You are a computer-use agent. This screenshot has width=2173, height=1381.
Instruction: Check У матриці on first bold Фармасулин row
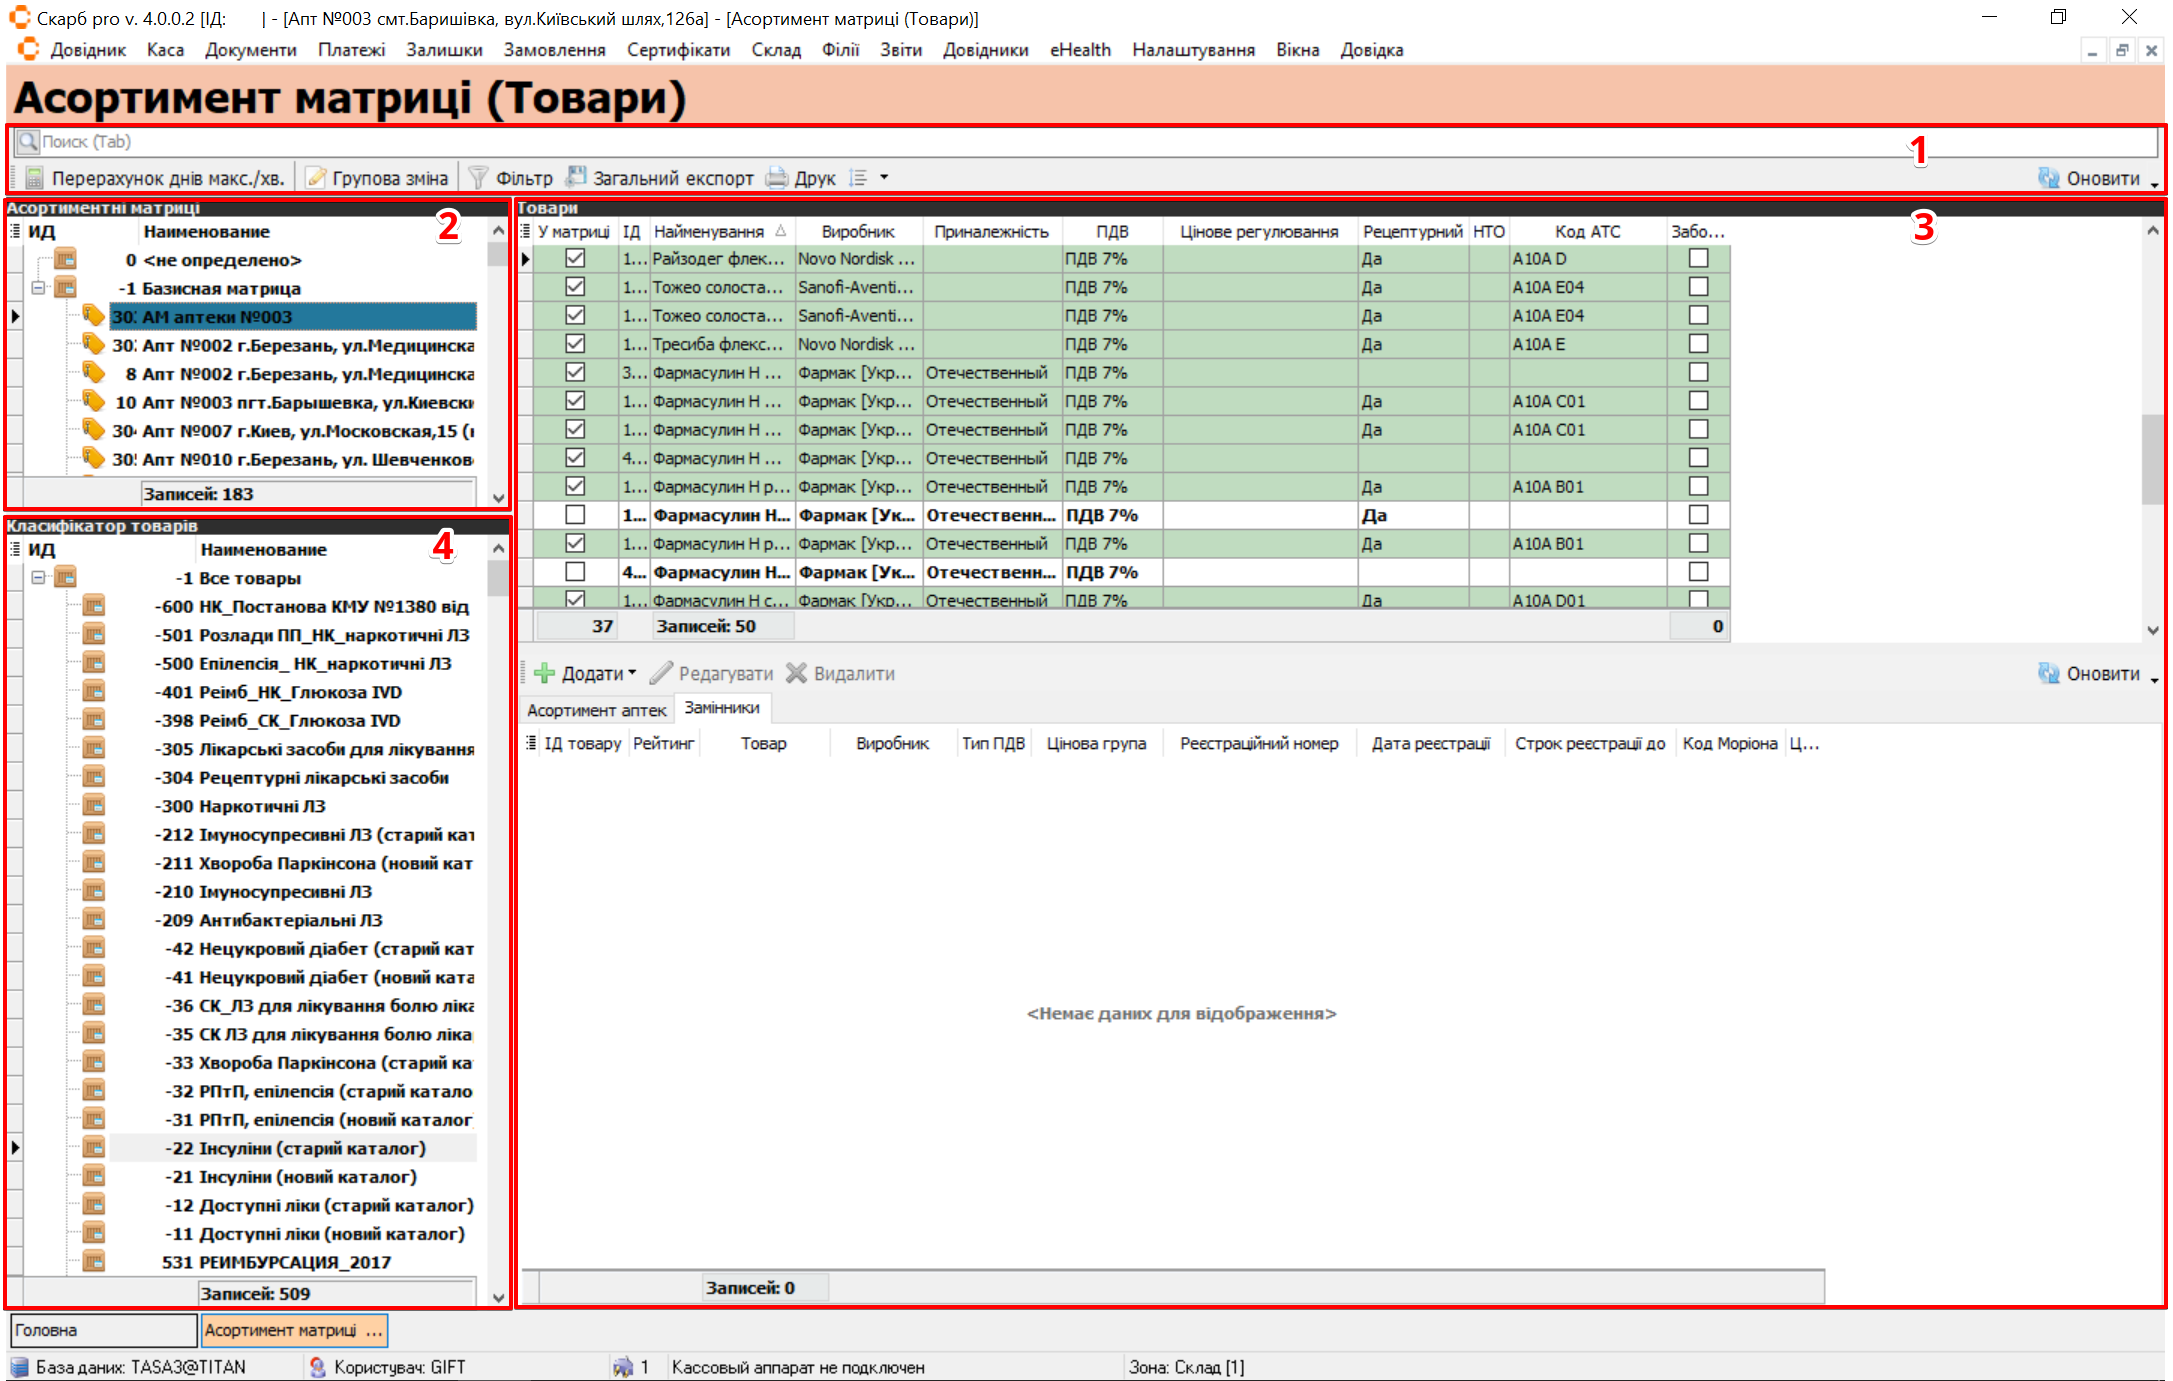575,515
